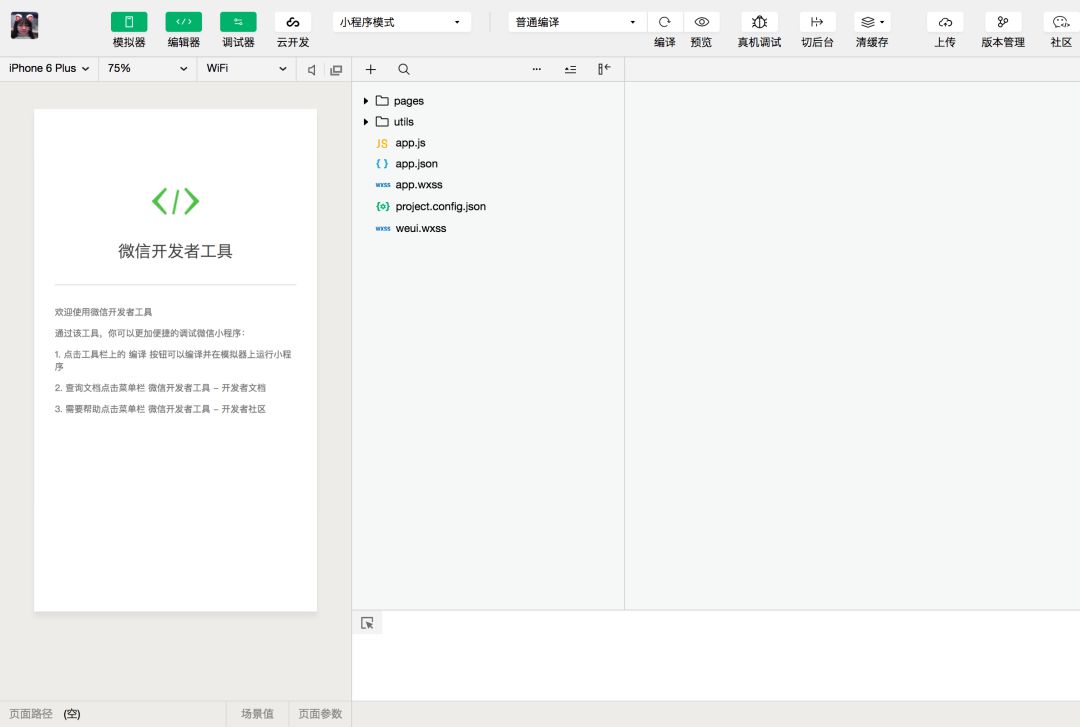Screen dimensions: 1080x727
Task: Open project.config.json file
Action: (x=441, y=206)
